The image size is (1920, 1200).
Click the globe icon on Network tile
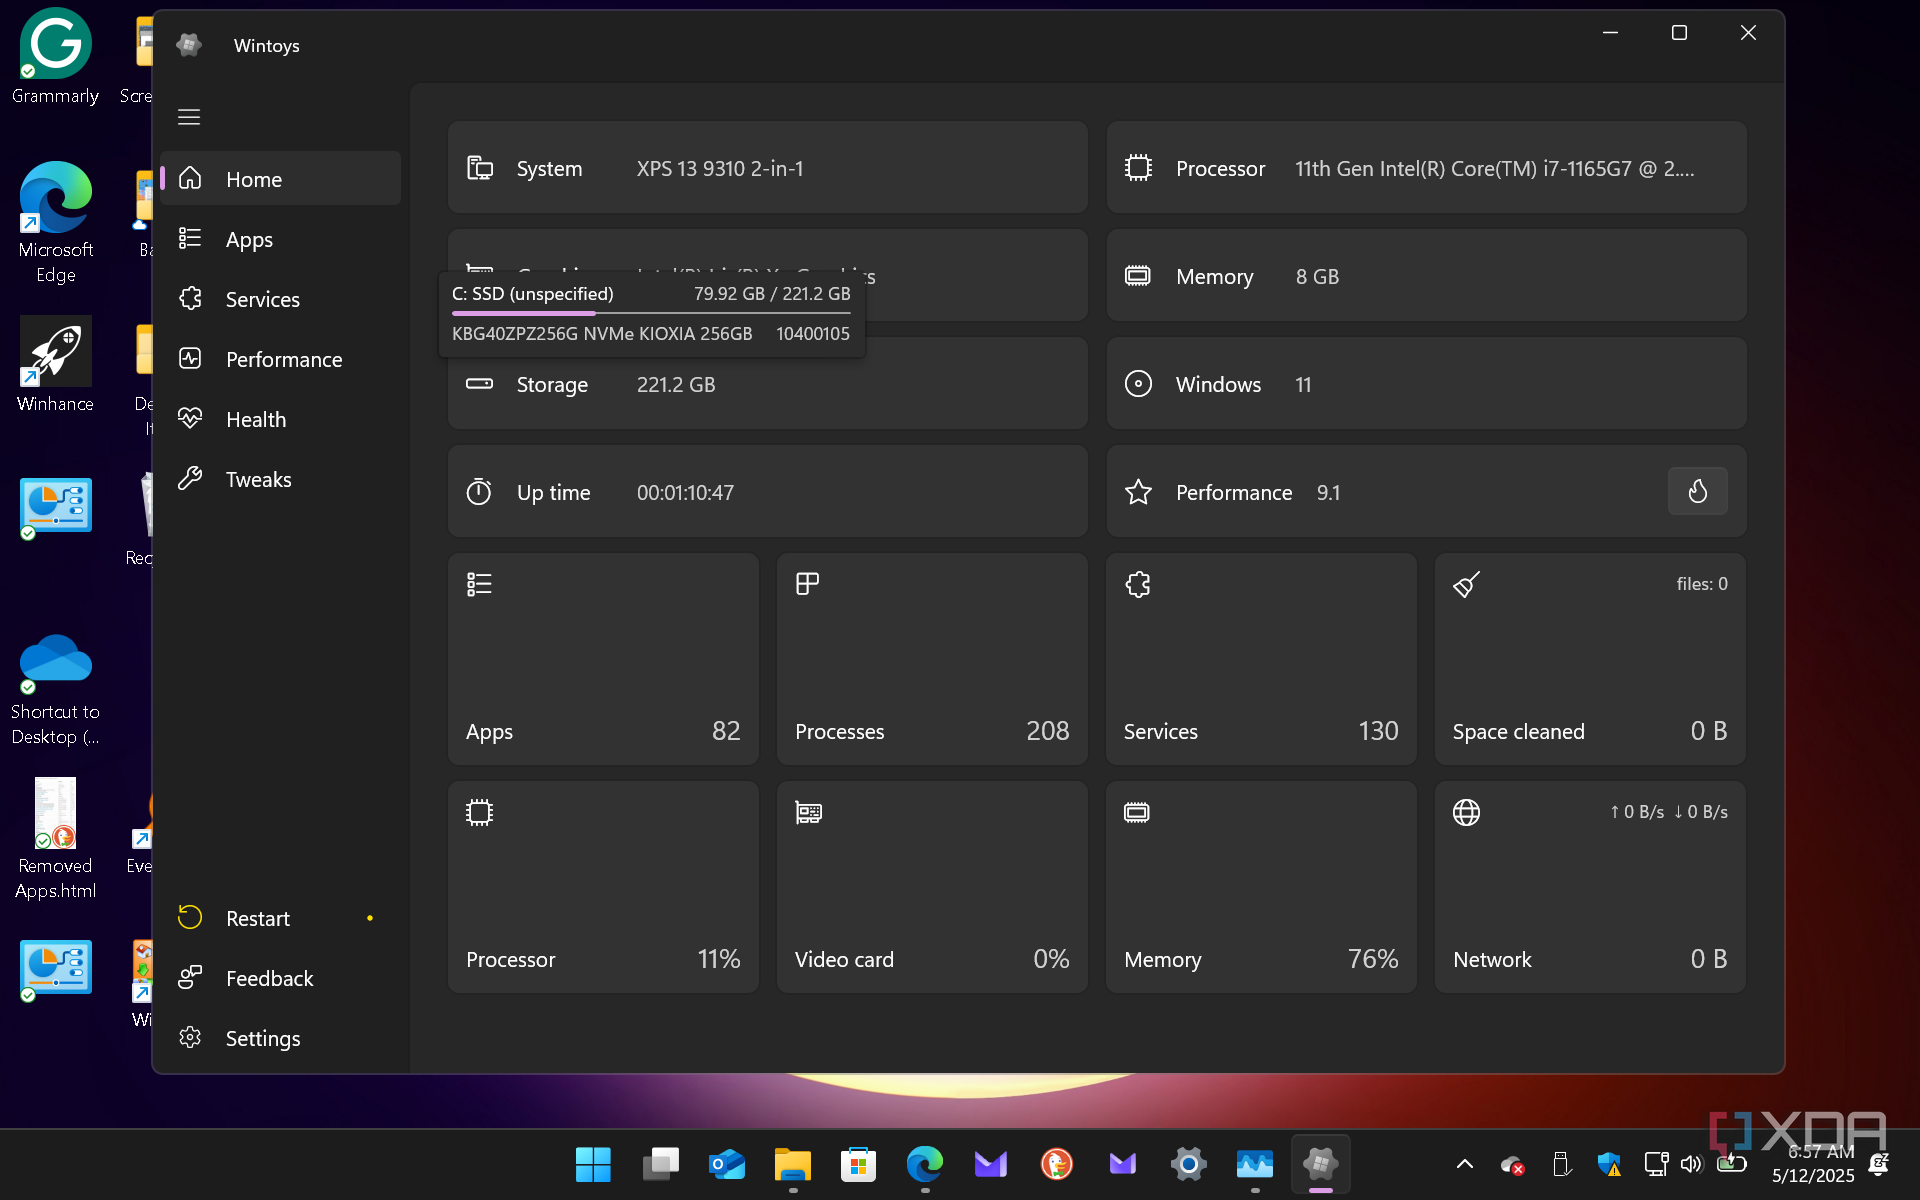click(x=1466, y=812)
